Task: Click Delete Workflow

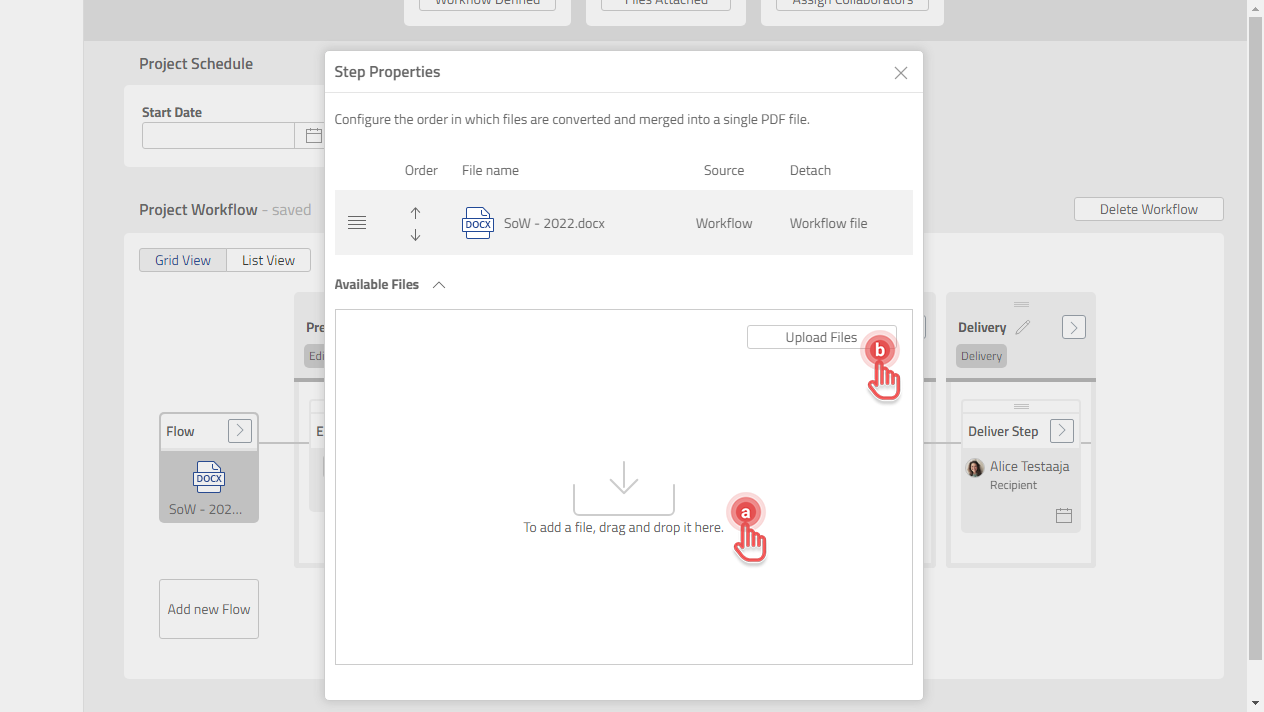Action: point(1148,209)
